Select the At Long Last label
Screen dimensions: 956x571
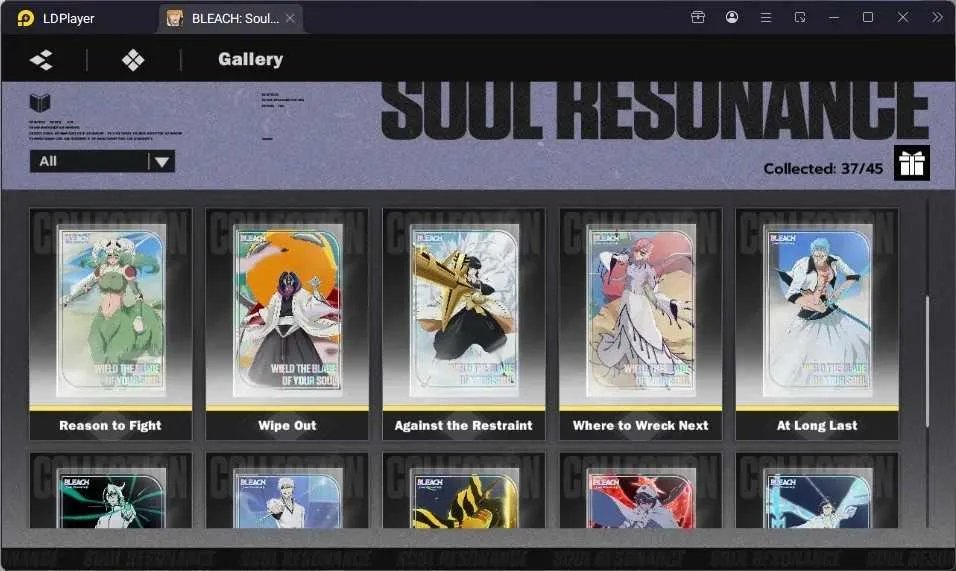coord(817,425)
